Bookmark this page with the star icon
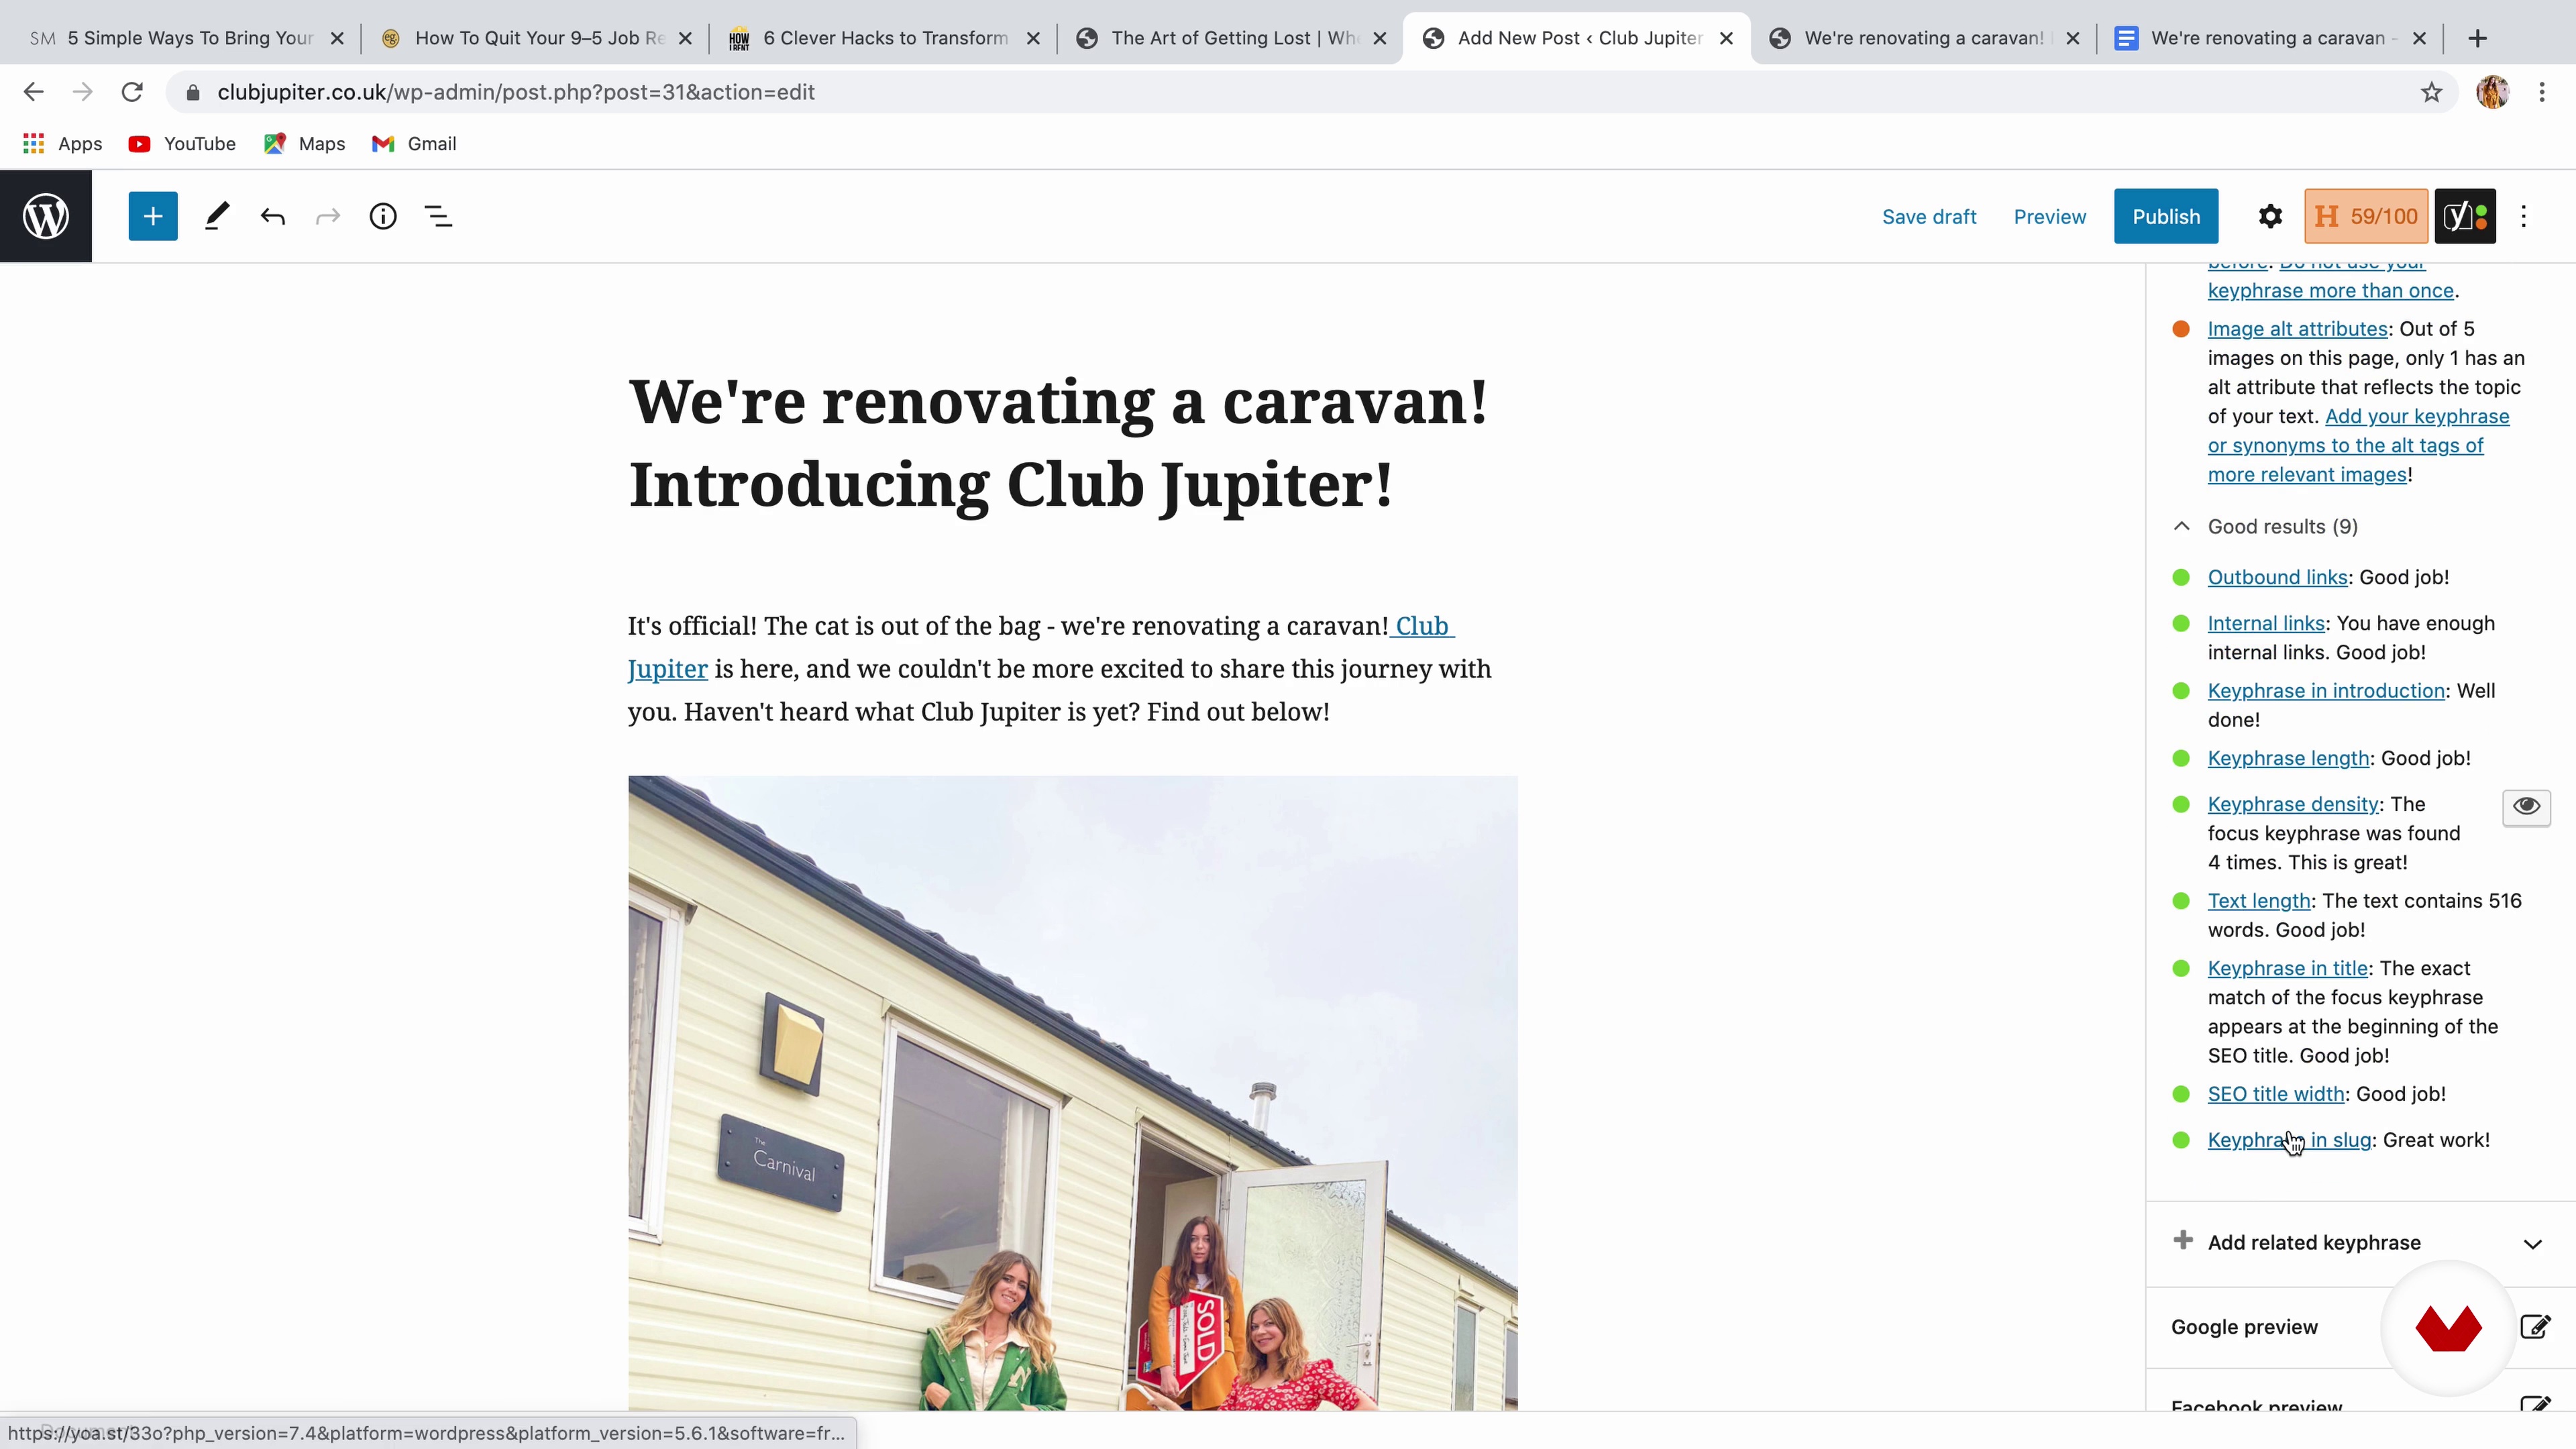The image size is (2576, 1449). [x=2431, y=92]
